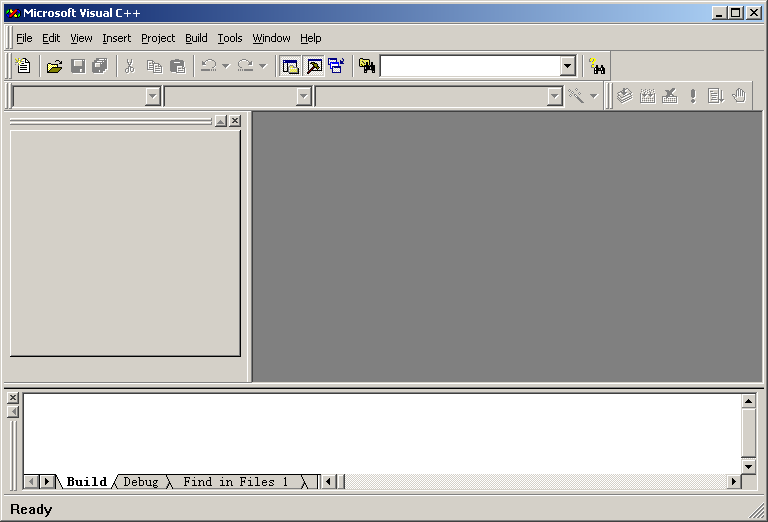This screenshot has height=522, width=768.
Task: Click the Save All icon
Action: pos(100,66)
